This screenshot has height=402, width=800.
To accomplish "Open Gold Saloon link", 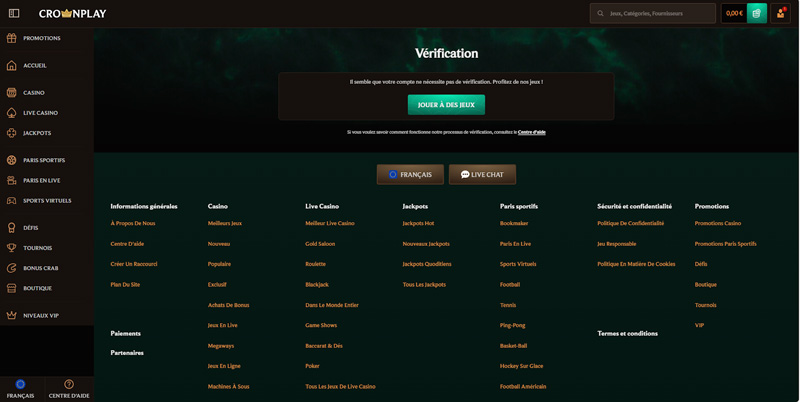I will pos(320,244).
